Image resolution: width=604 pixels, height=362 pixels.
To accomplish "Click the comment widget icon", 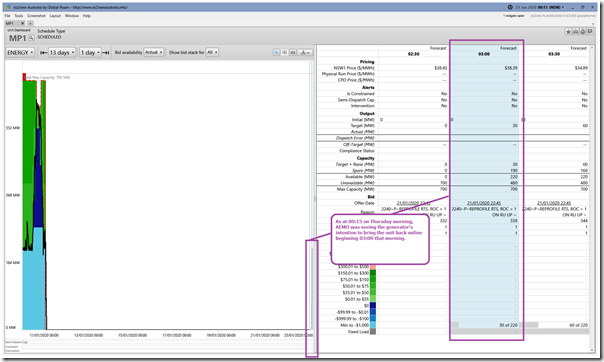I will click(590, 32).
